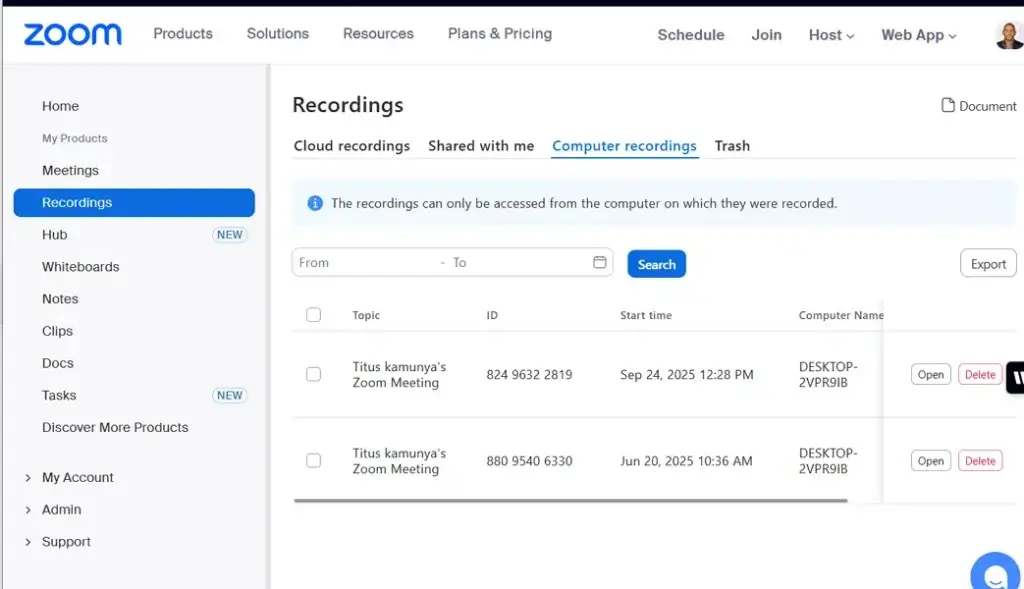This screenshot has width=1024, height=589.
Task: Open the chat support bubble
Action: click(x=995, y=575)
